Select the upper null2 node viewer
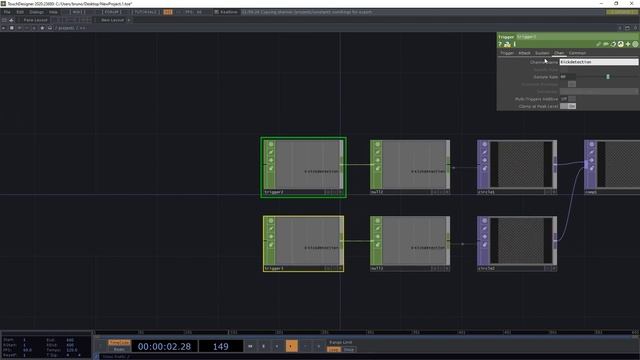Screen dimensions: 640x360 [x=414, y=164]
